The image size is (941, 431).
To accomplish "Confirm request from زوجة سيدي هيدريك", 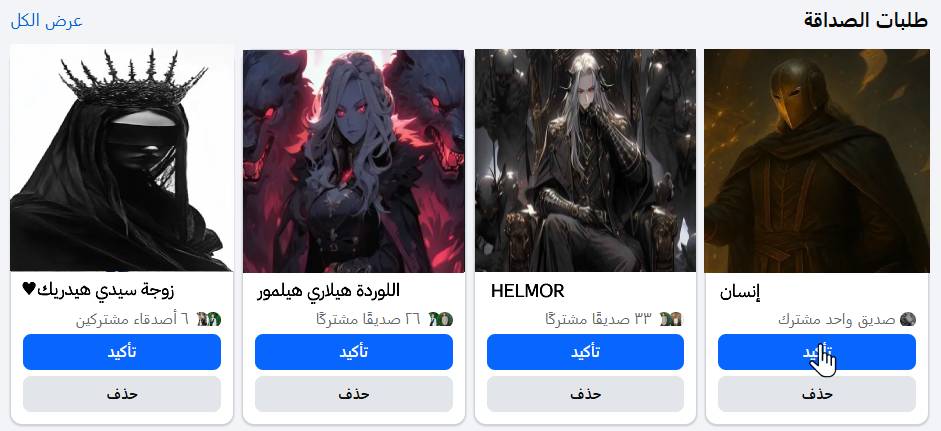I will pos(122,352).
